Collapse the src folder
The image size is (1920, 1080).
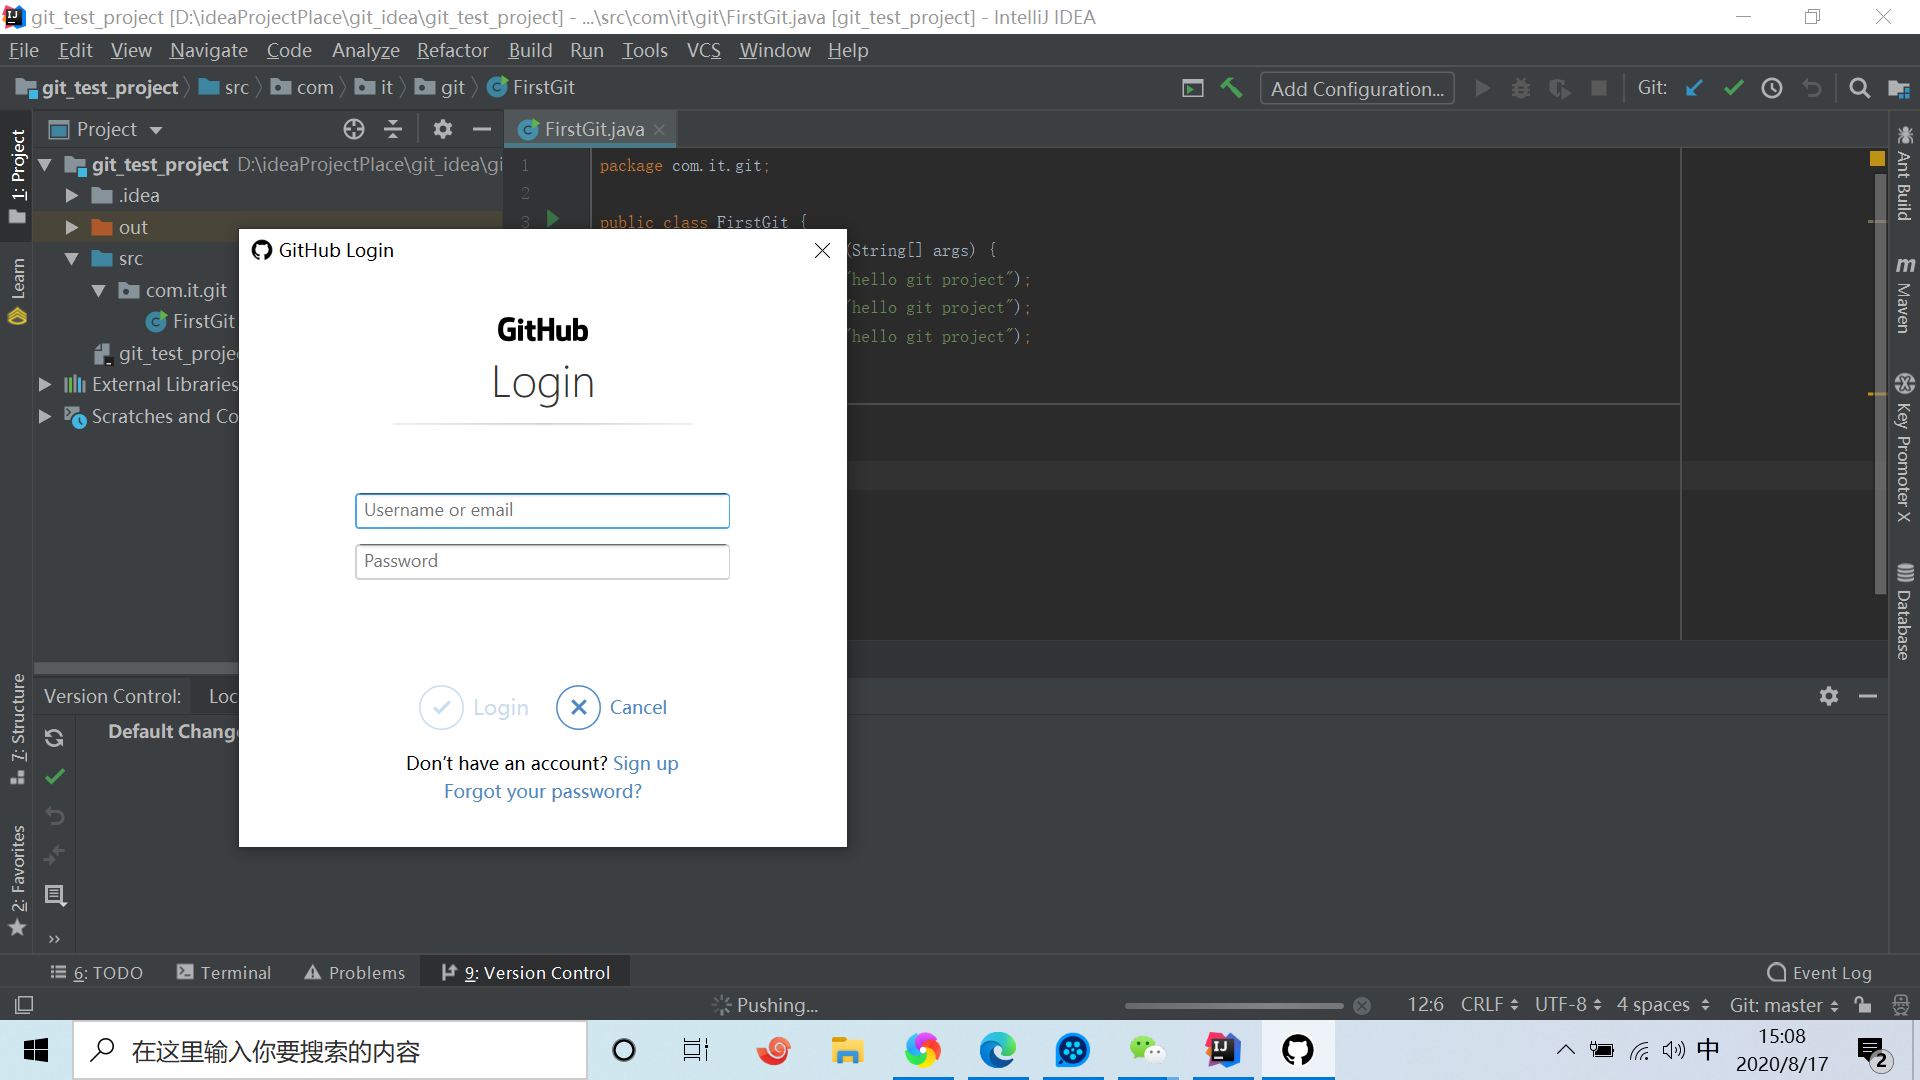[71, 258]
